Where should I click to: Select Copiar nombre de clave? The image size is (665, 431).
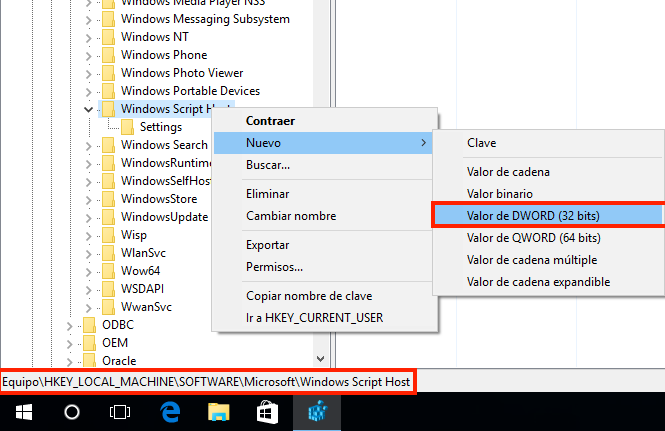tap(309, 296)
